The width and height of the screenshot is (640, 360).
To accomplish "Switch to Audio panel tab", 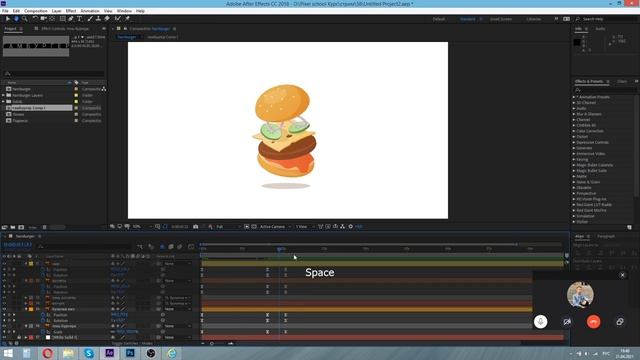I will pos(600,29).
